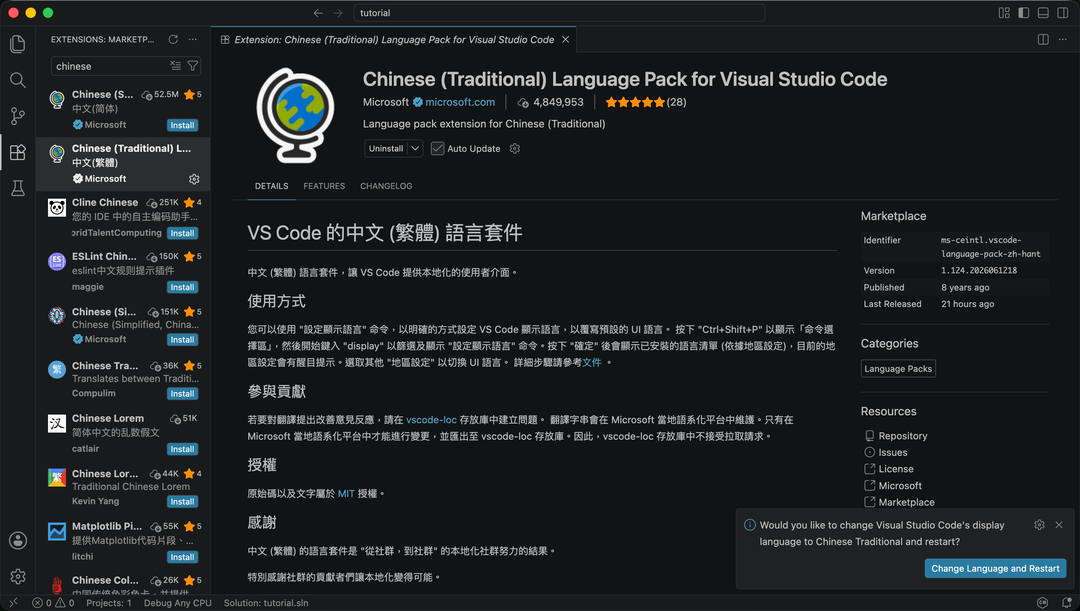The width and height of the screenshot is (1080, 611).
Task: Open extension settings gear next to Auto Update
Action: (x=515, y=149)
